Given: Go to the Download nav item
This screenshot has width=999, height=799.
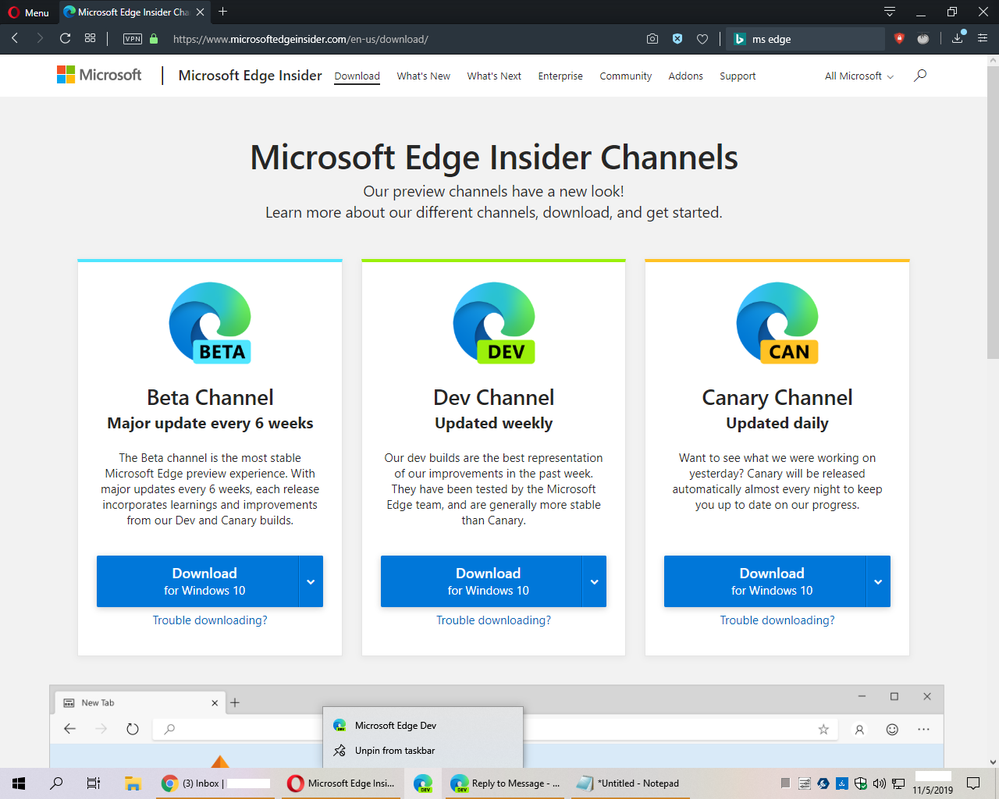Looking at the screenshot, I should [x=357, y=76].
